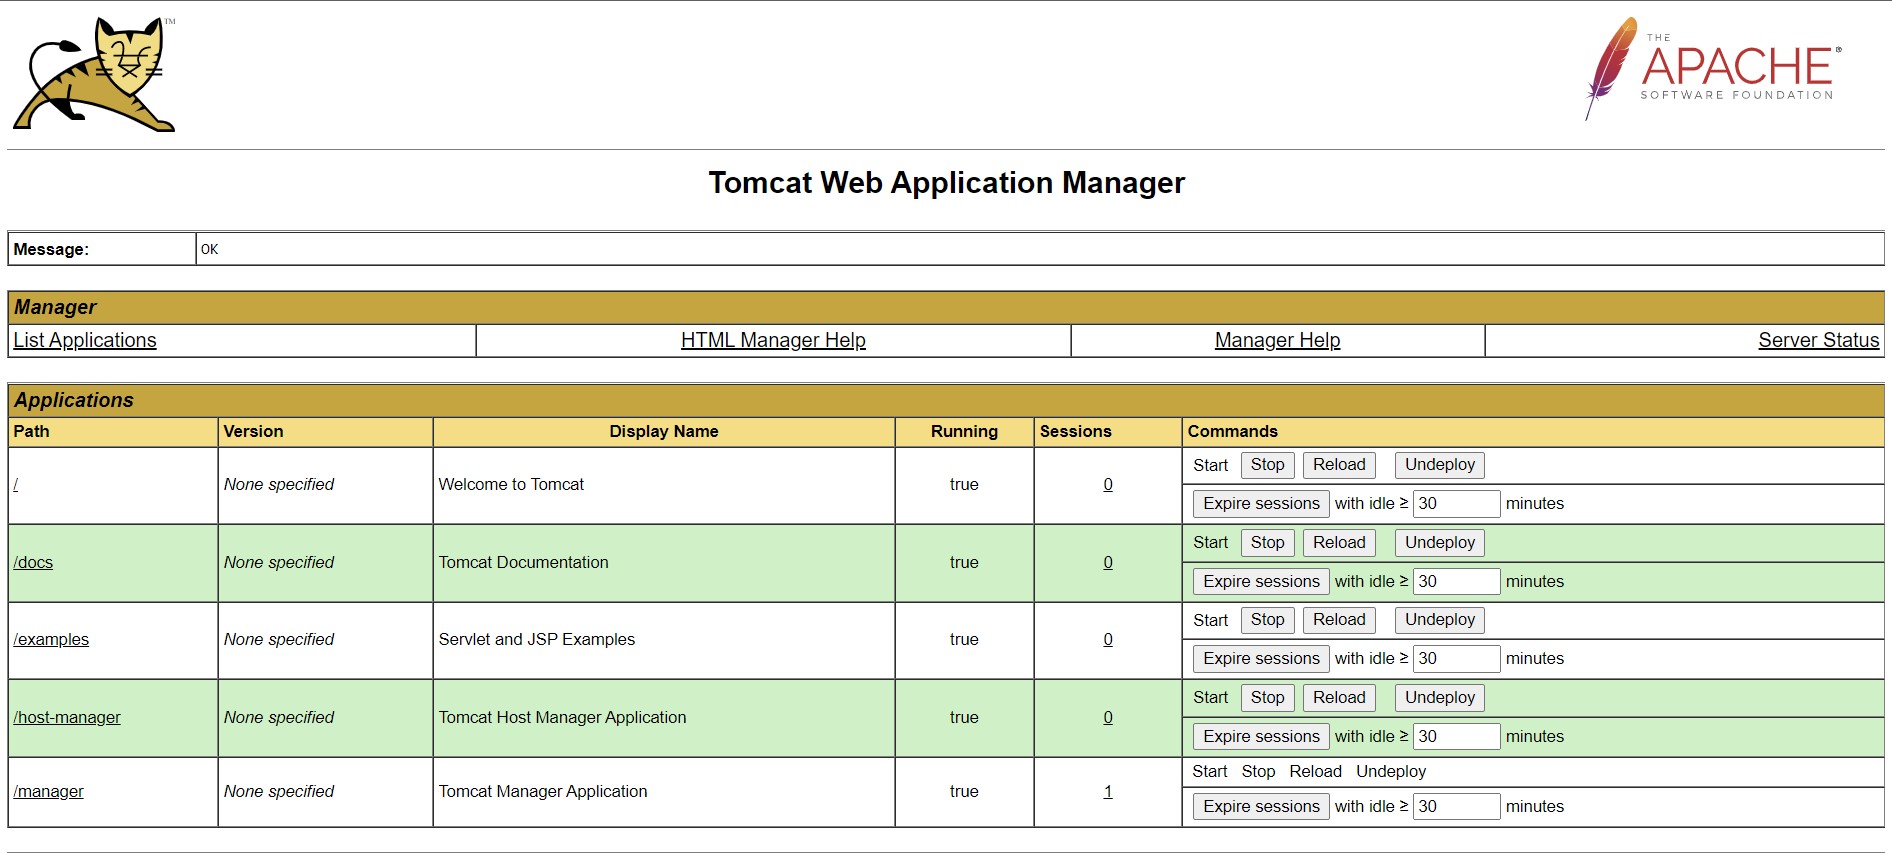
Task: Focus idle minutes field for /host-manager
Action: pos(1456,736)
